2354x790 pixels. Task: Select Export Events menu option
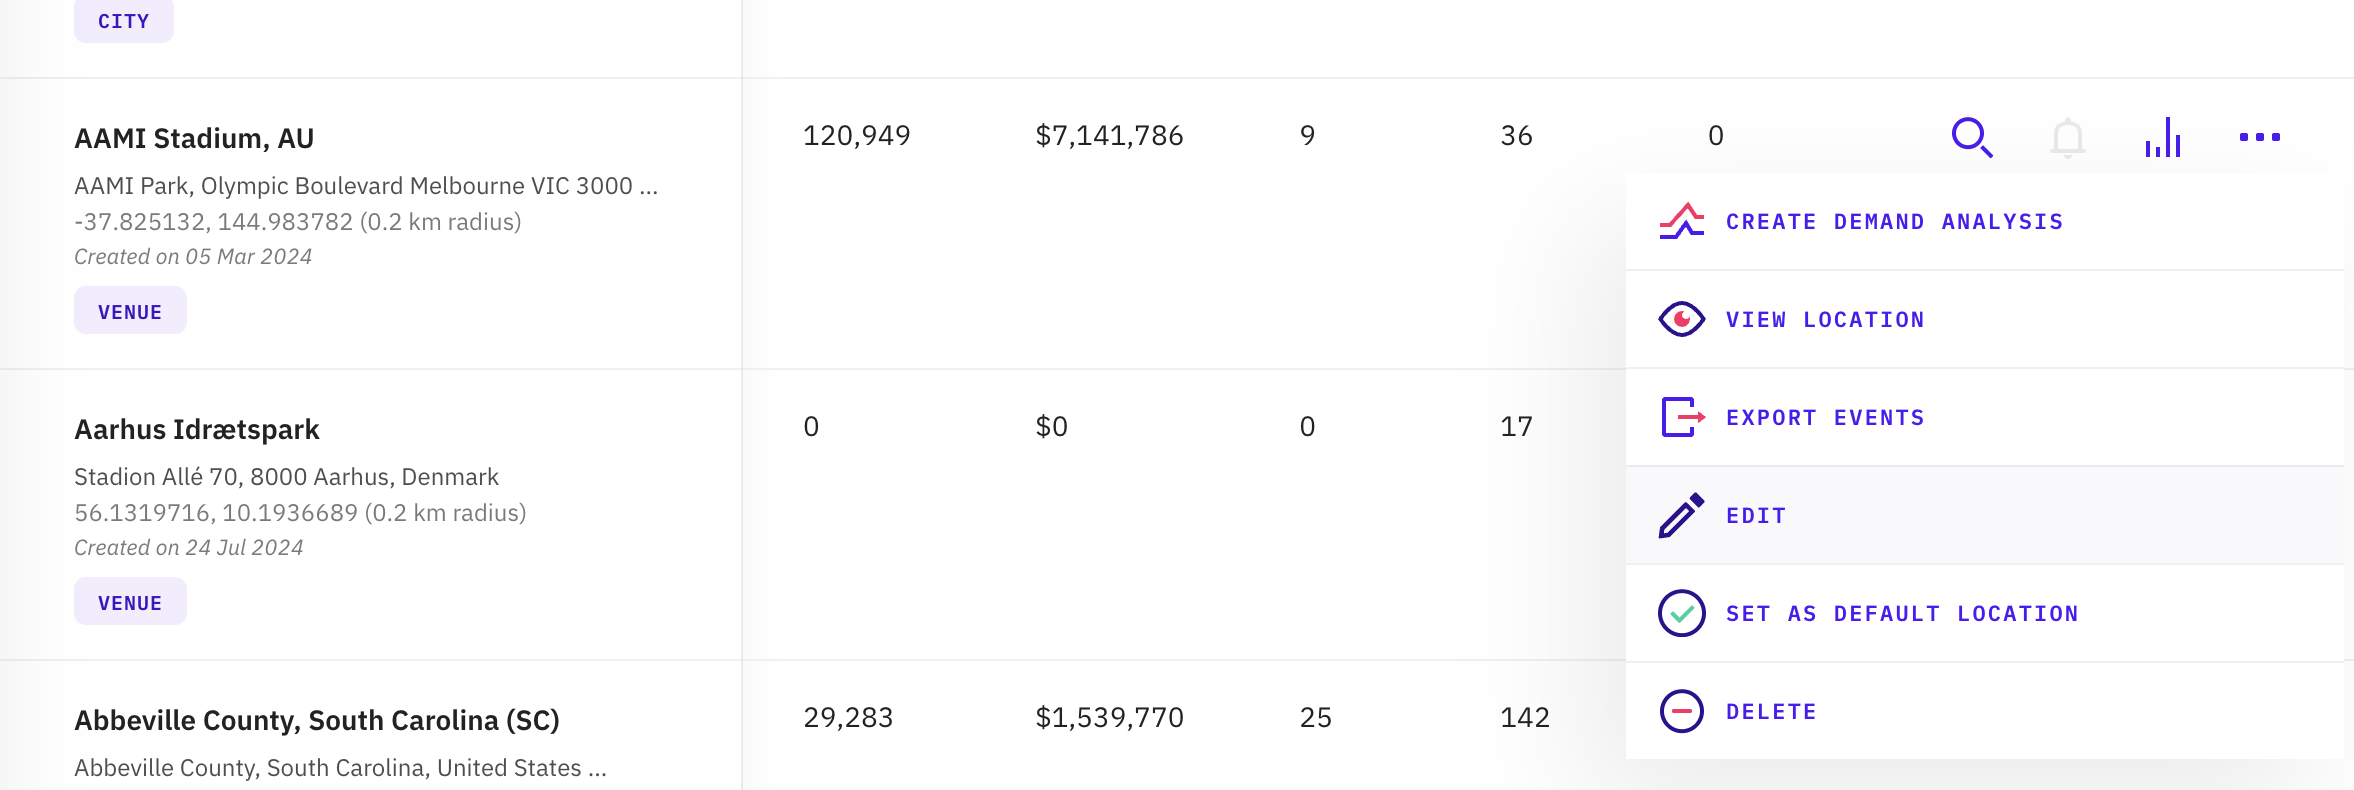click(x=1825, y=418)
